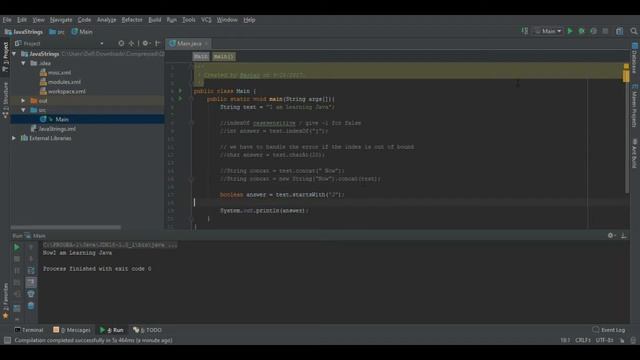640x360 pixels.
Task: Change CRLF line separator in status bar
Action: 583,340
